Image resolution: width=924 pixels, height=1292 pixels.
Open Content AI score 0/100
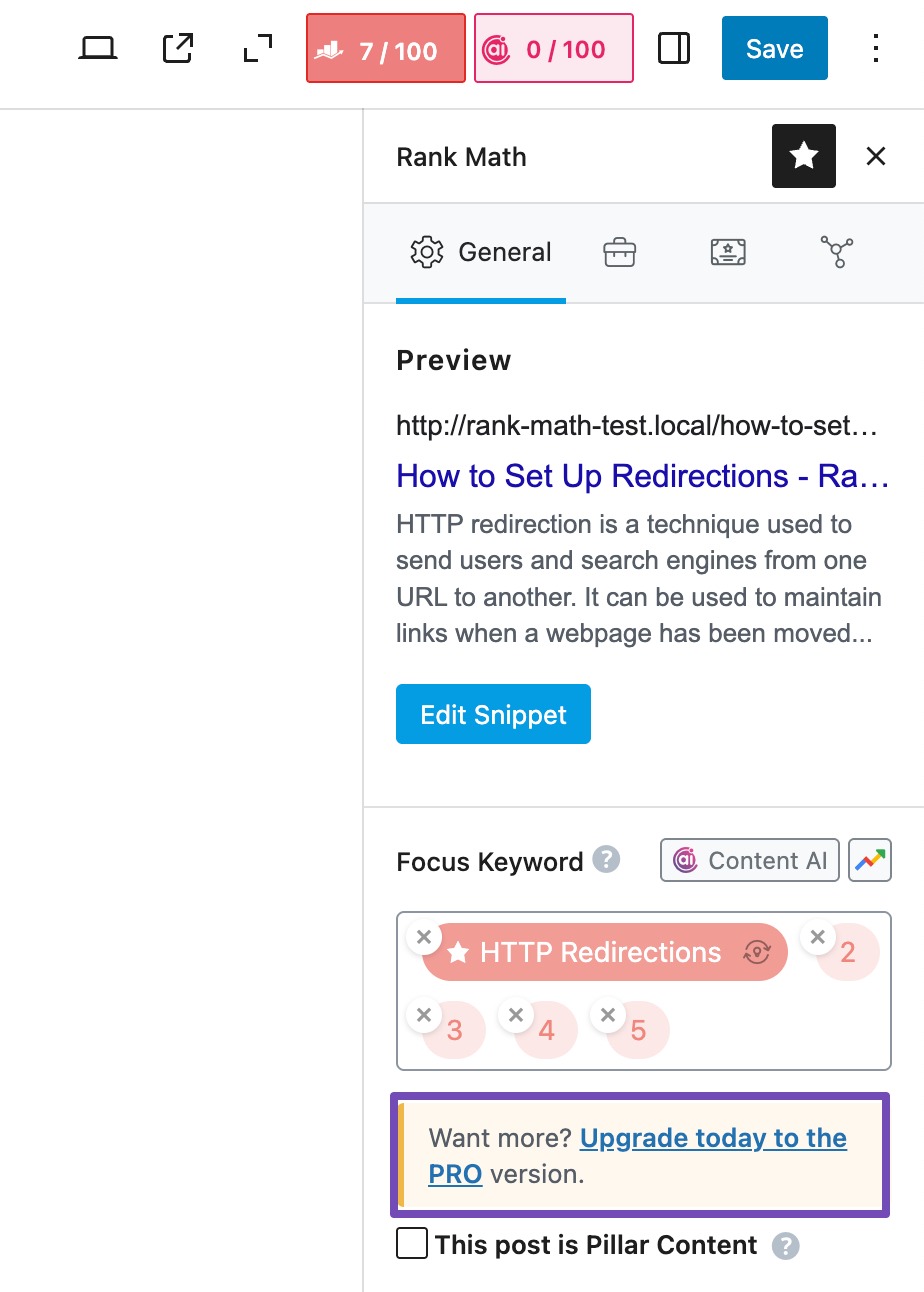click(553, 48)
